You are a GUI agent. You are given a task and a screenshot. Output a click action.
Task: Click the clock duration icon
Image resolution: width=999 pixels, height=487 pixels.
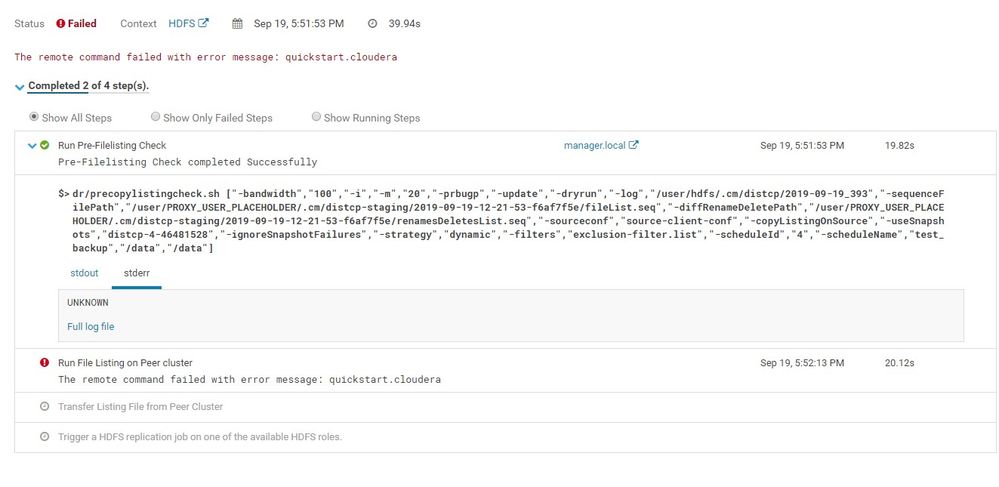point(373,24)
